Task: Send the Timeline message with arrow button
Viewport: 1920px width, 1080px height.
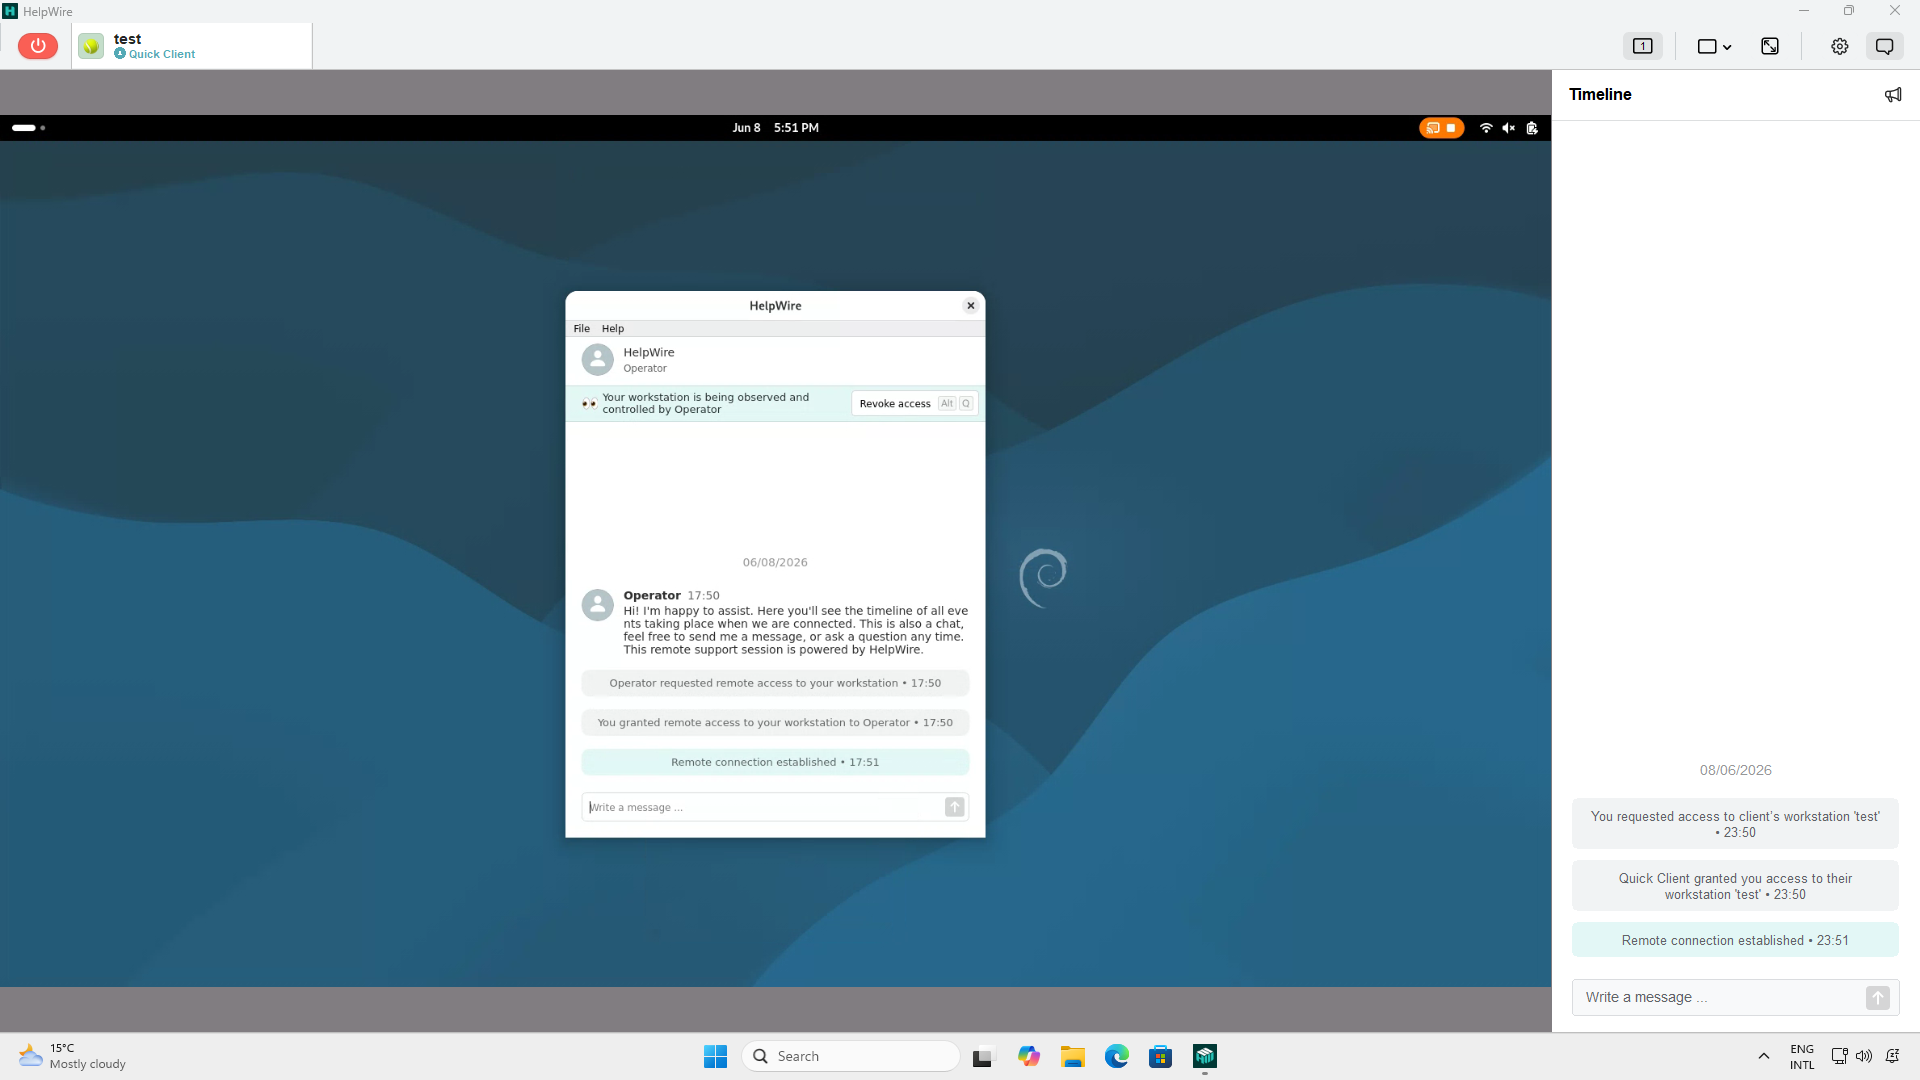Action: pyautogui.click(x=1878, y=998)
